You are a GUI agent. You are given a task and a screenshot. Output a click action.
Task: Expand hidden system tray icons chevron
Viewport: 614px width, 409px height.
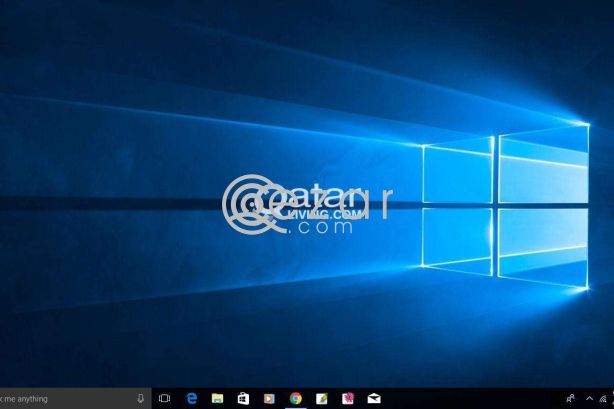(x=589, y=398)
